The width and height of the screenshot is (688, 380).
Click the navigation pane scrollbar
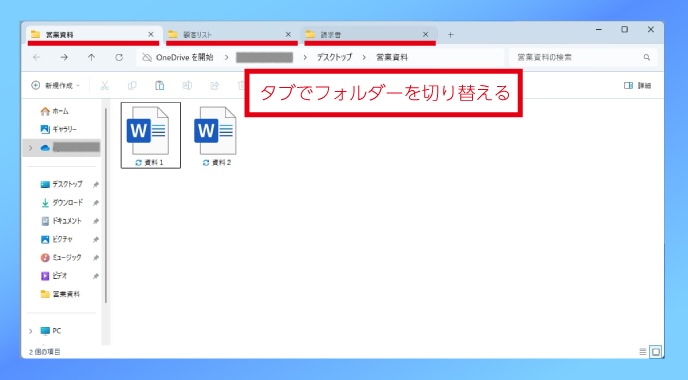click(106, 206)
